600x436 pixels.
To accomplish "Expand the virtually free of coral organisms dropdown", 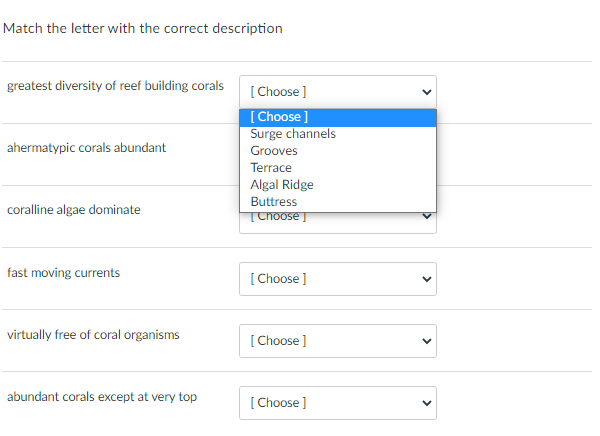I will click(337, 341).
